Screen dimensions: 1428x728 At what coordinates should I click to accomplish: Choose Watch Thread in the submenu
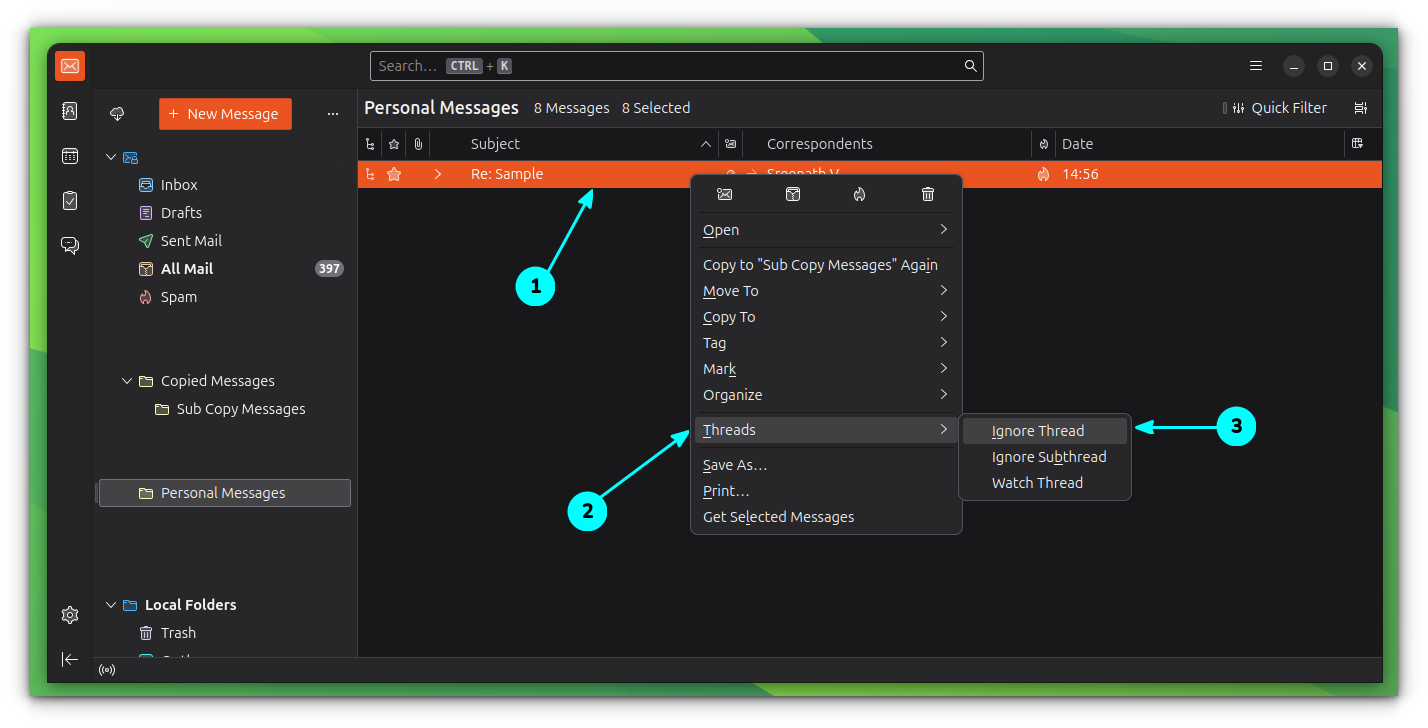click(x=1037, y=483)
